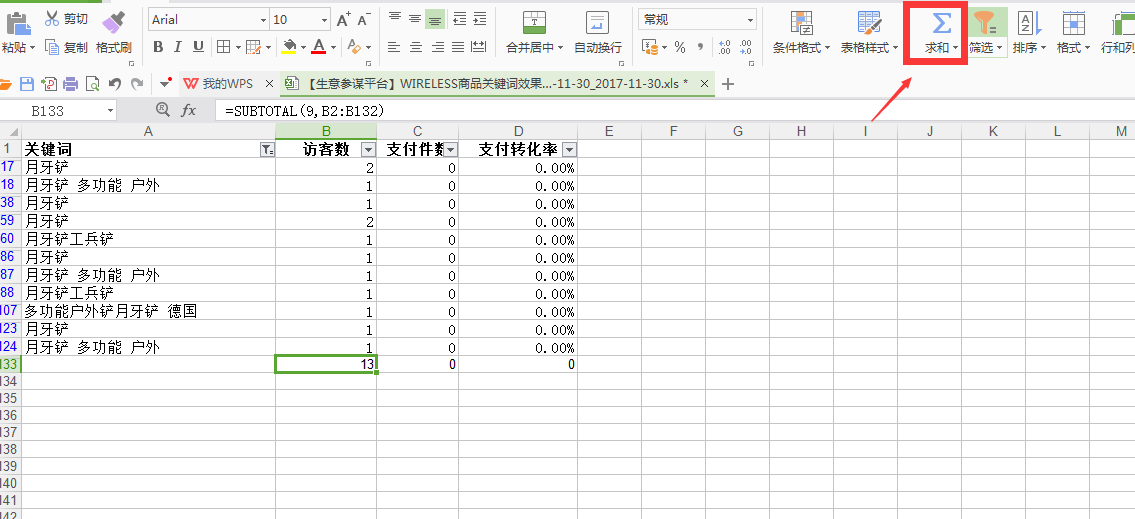
Task: Toggle align text left
Action: pyautogui.click(x=394, y=47)
